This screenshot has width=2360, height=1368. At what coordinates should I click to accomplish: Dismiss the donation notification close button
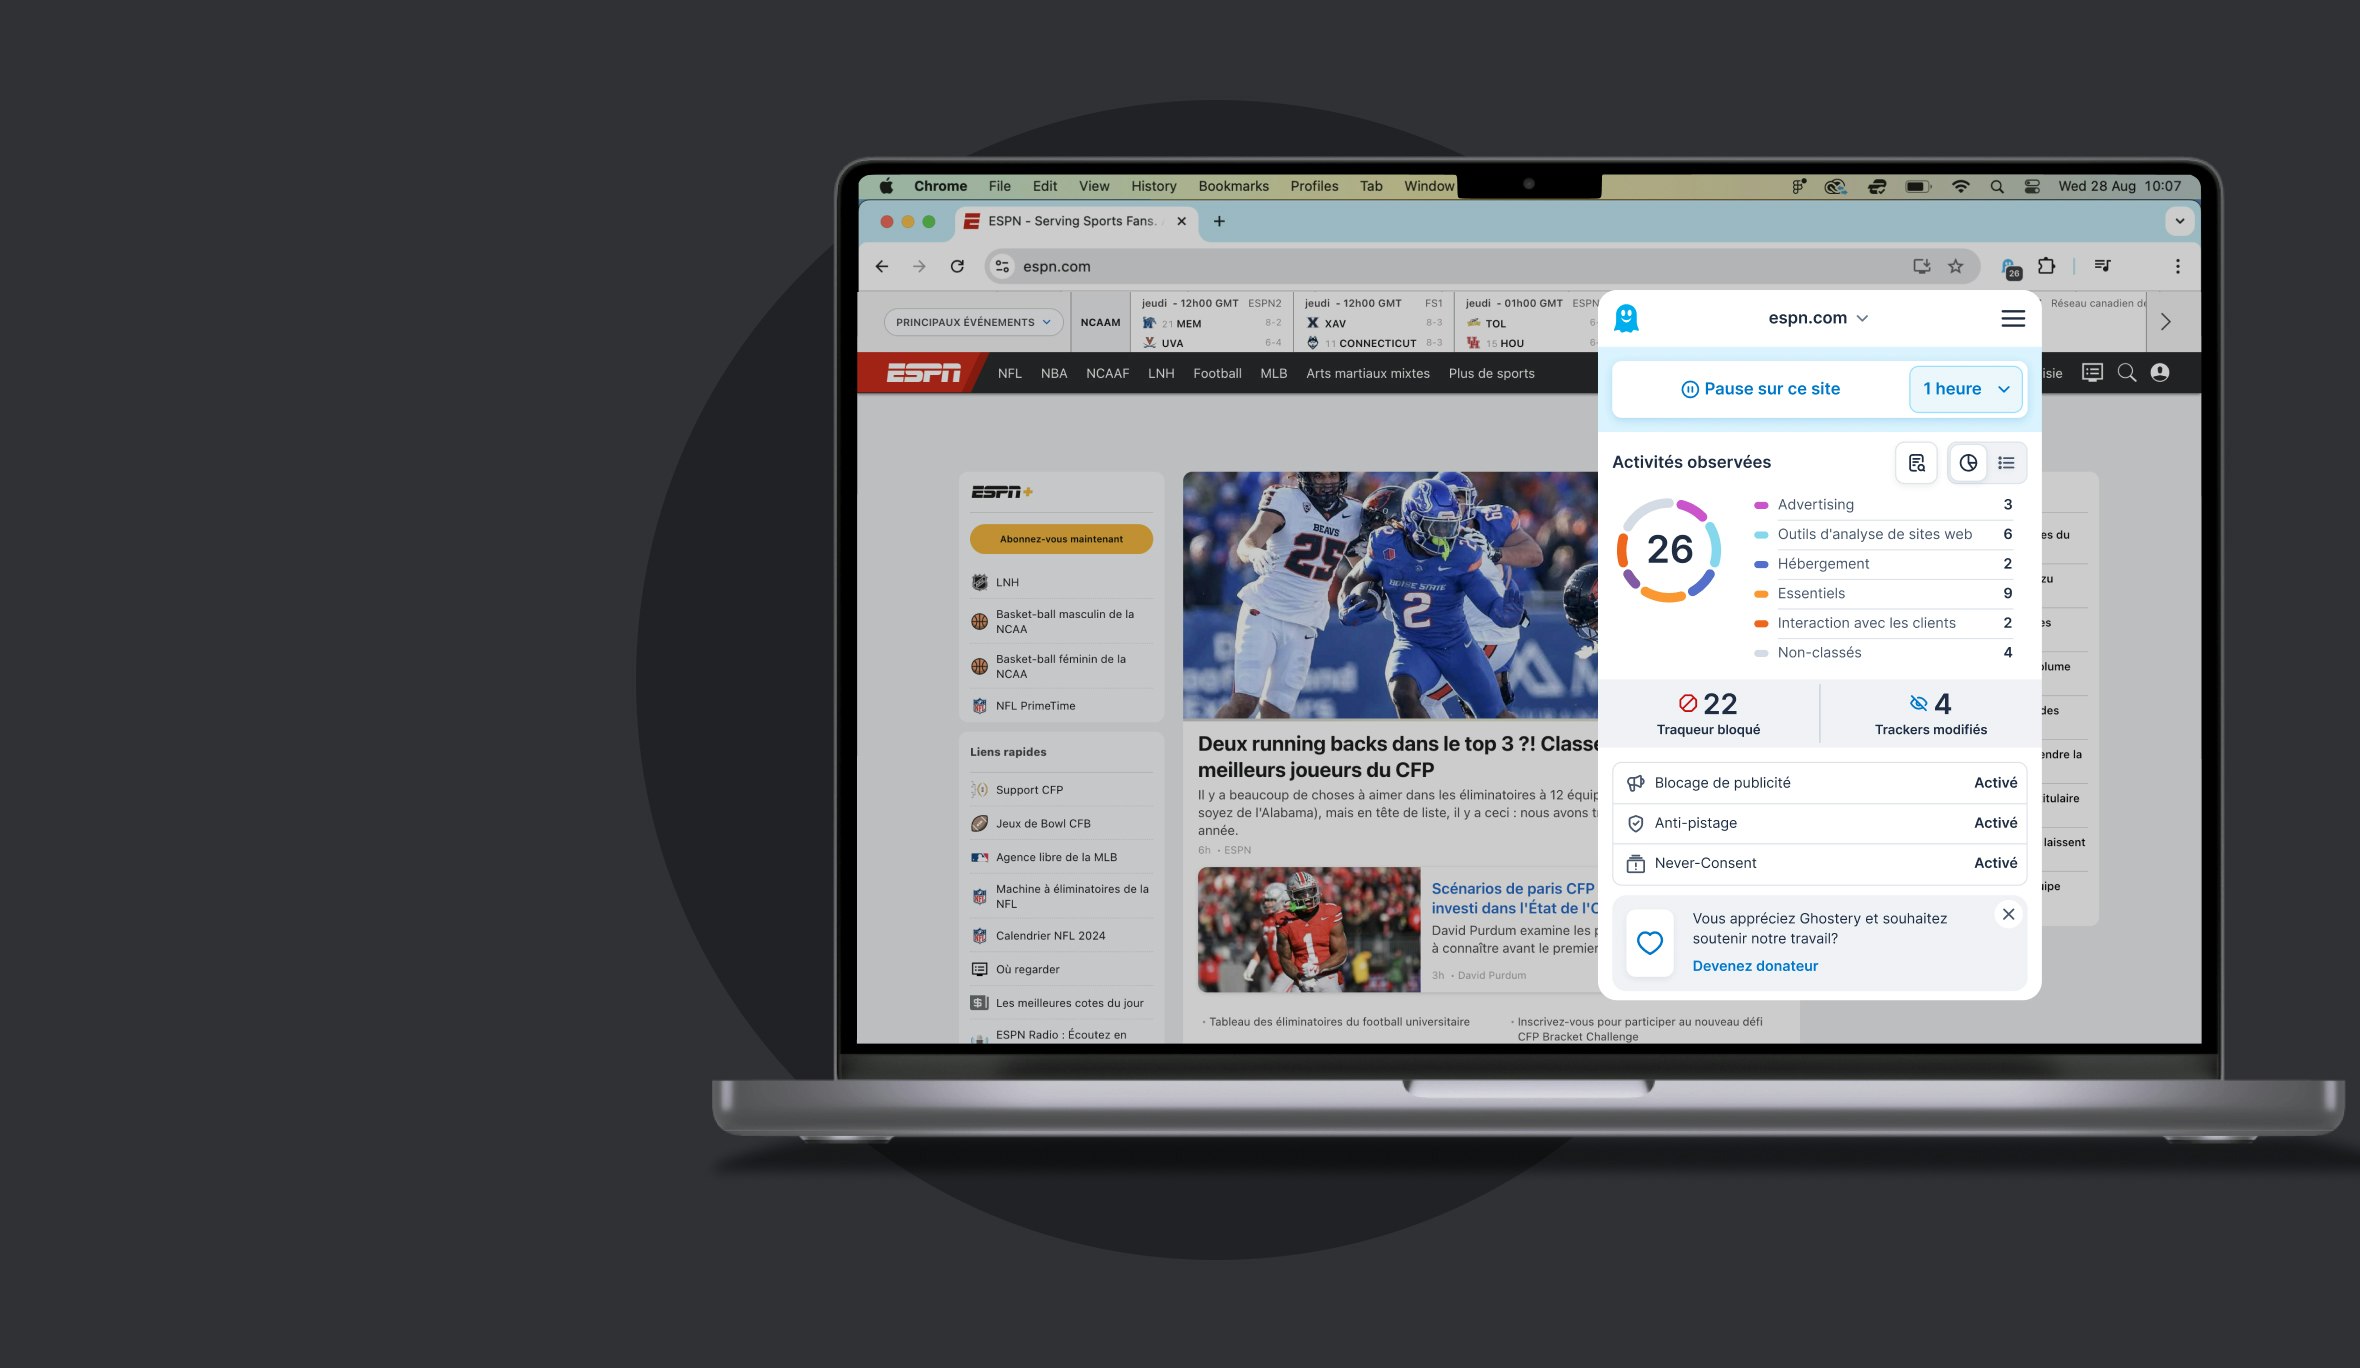pyautogui.click(x=2008, y=915)
